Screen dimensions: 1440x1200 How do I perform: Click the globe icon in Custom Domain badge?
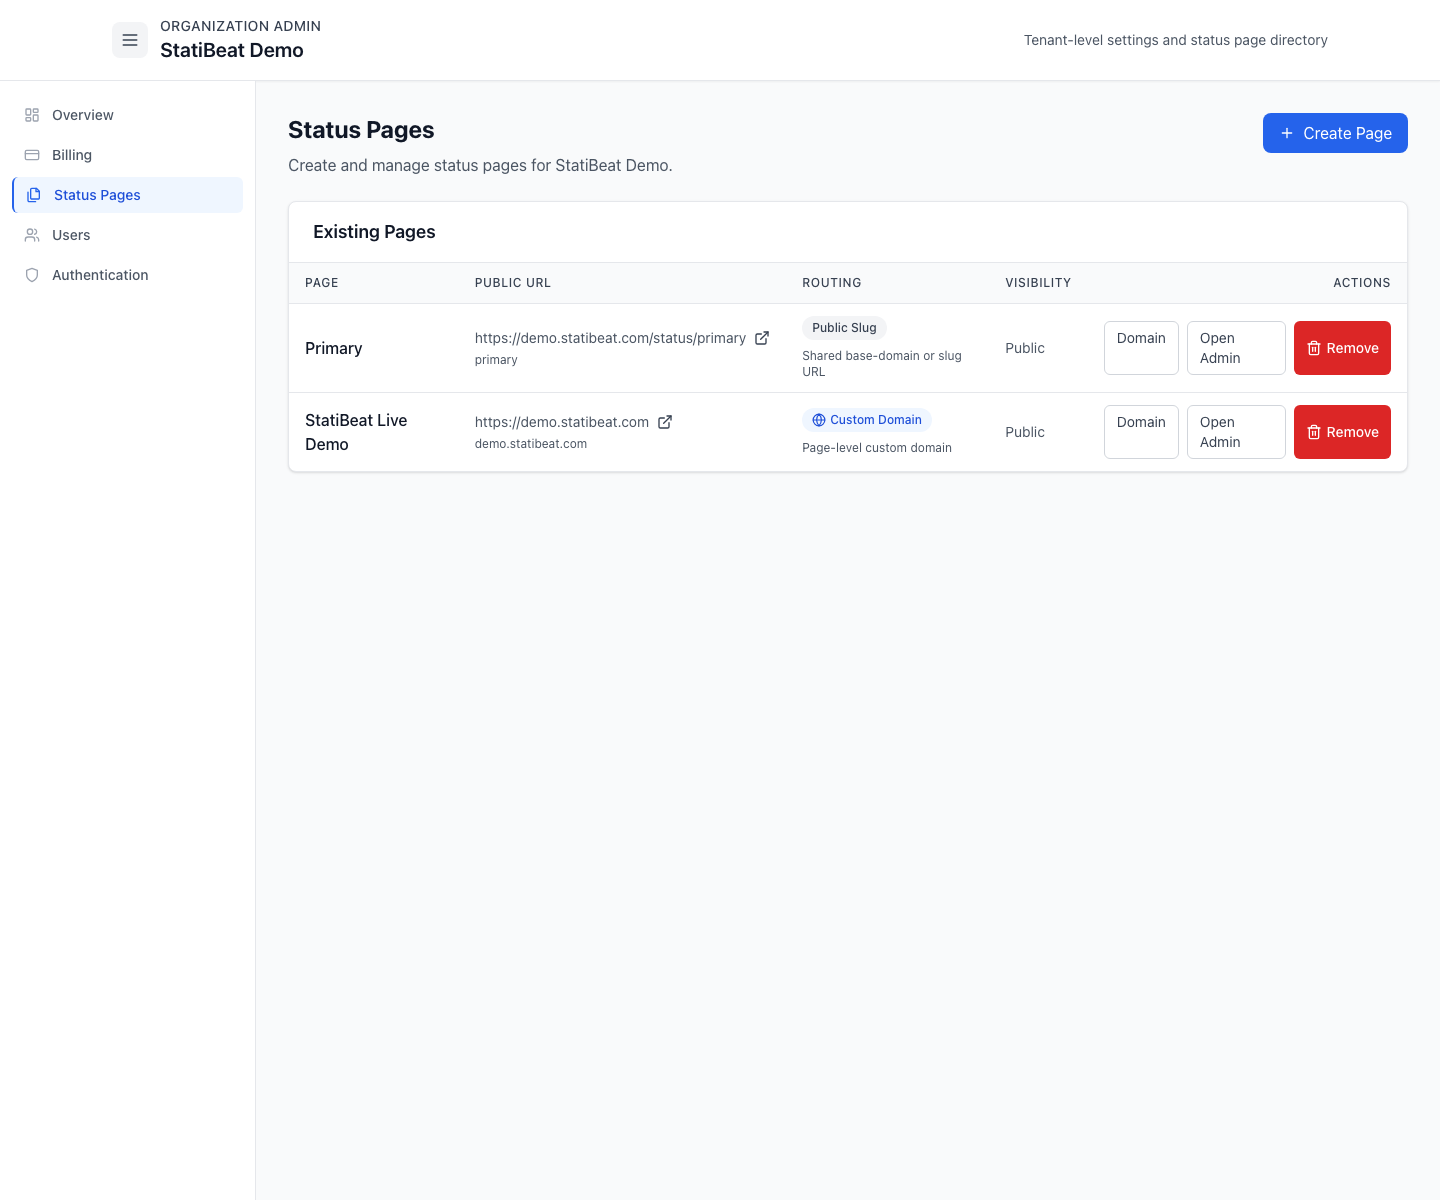tap(819, 420)
